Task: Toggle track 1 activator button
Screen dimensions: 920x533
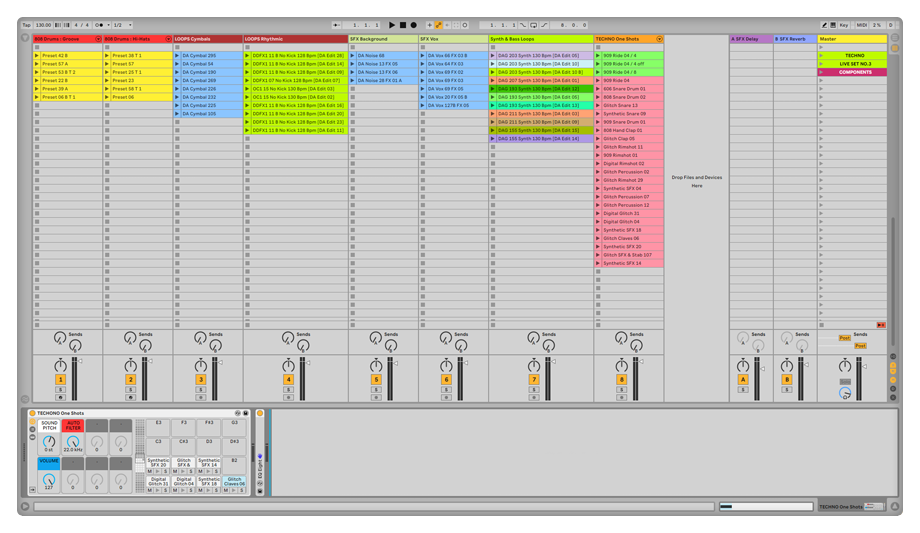Action: pos(60,380)
